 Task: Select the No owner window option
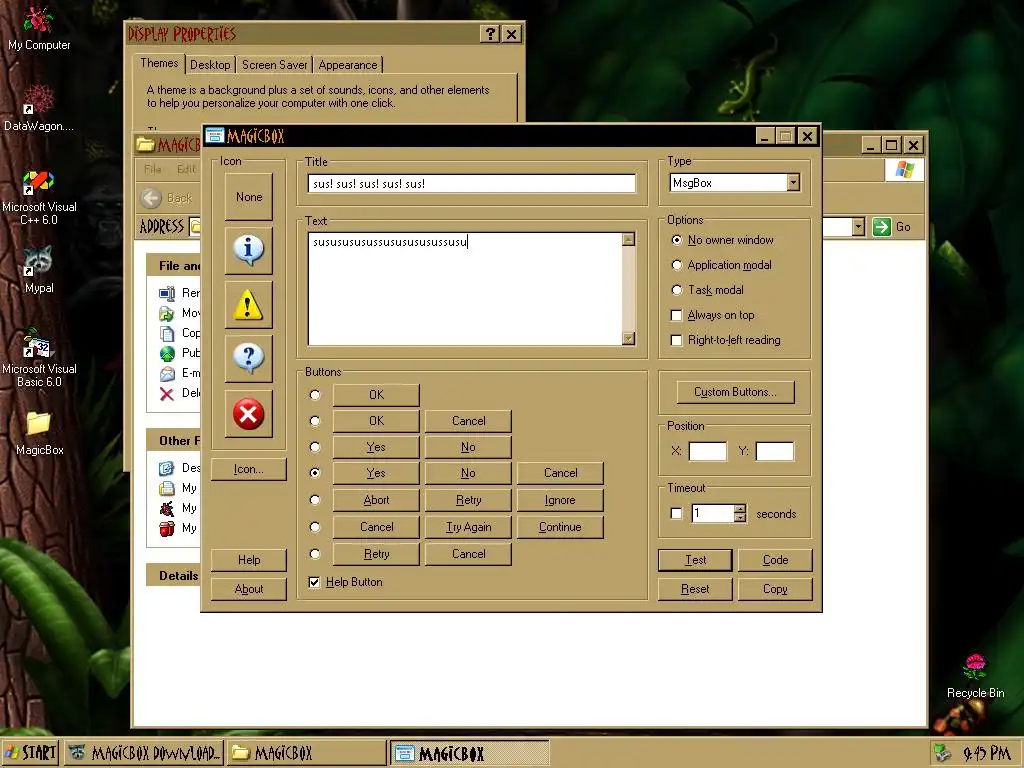pyautogui.click(x=677, y=240)
